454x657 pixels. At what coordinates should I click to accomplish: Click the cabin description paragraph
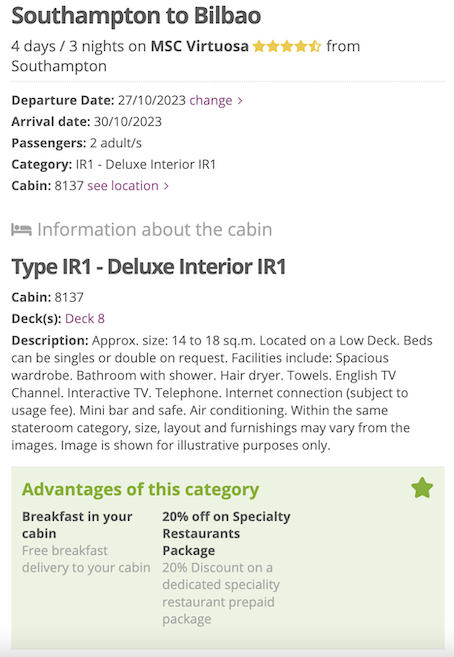click(x=222, y=393)
